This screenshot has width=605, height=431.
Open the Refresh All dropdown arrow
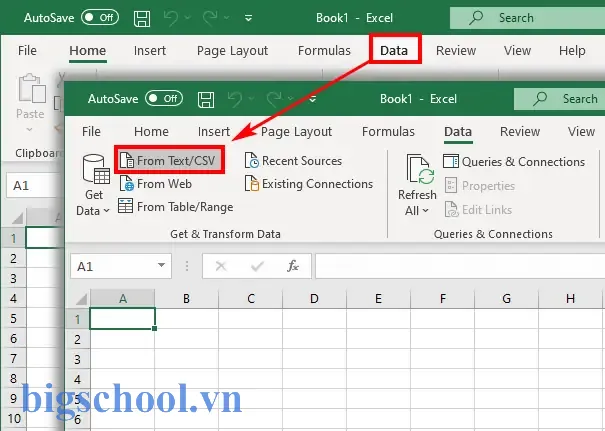pyautogui.click(x=426, y=211)
